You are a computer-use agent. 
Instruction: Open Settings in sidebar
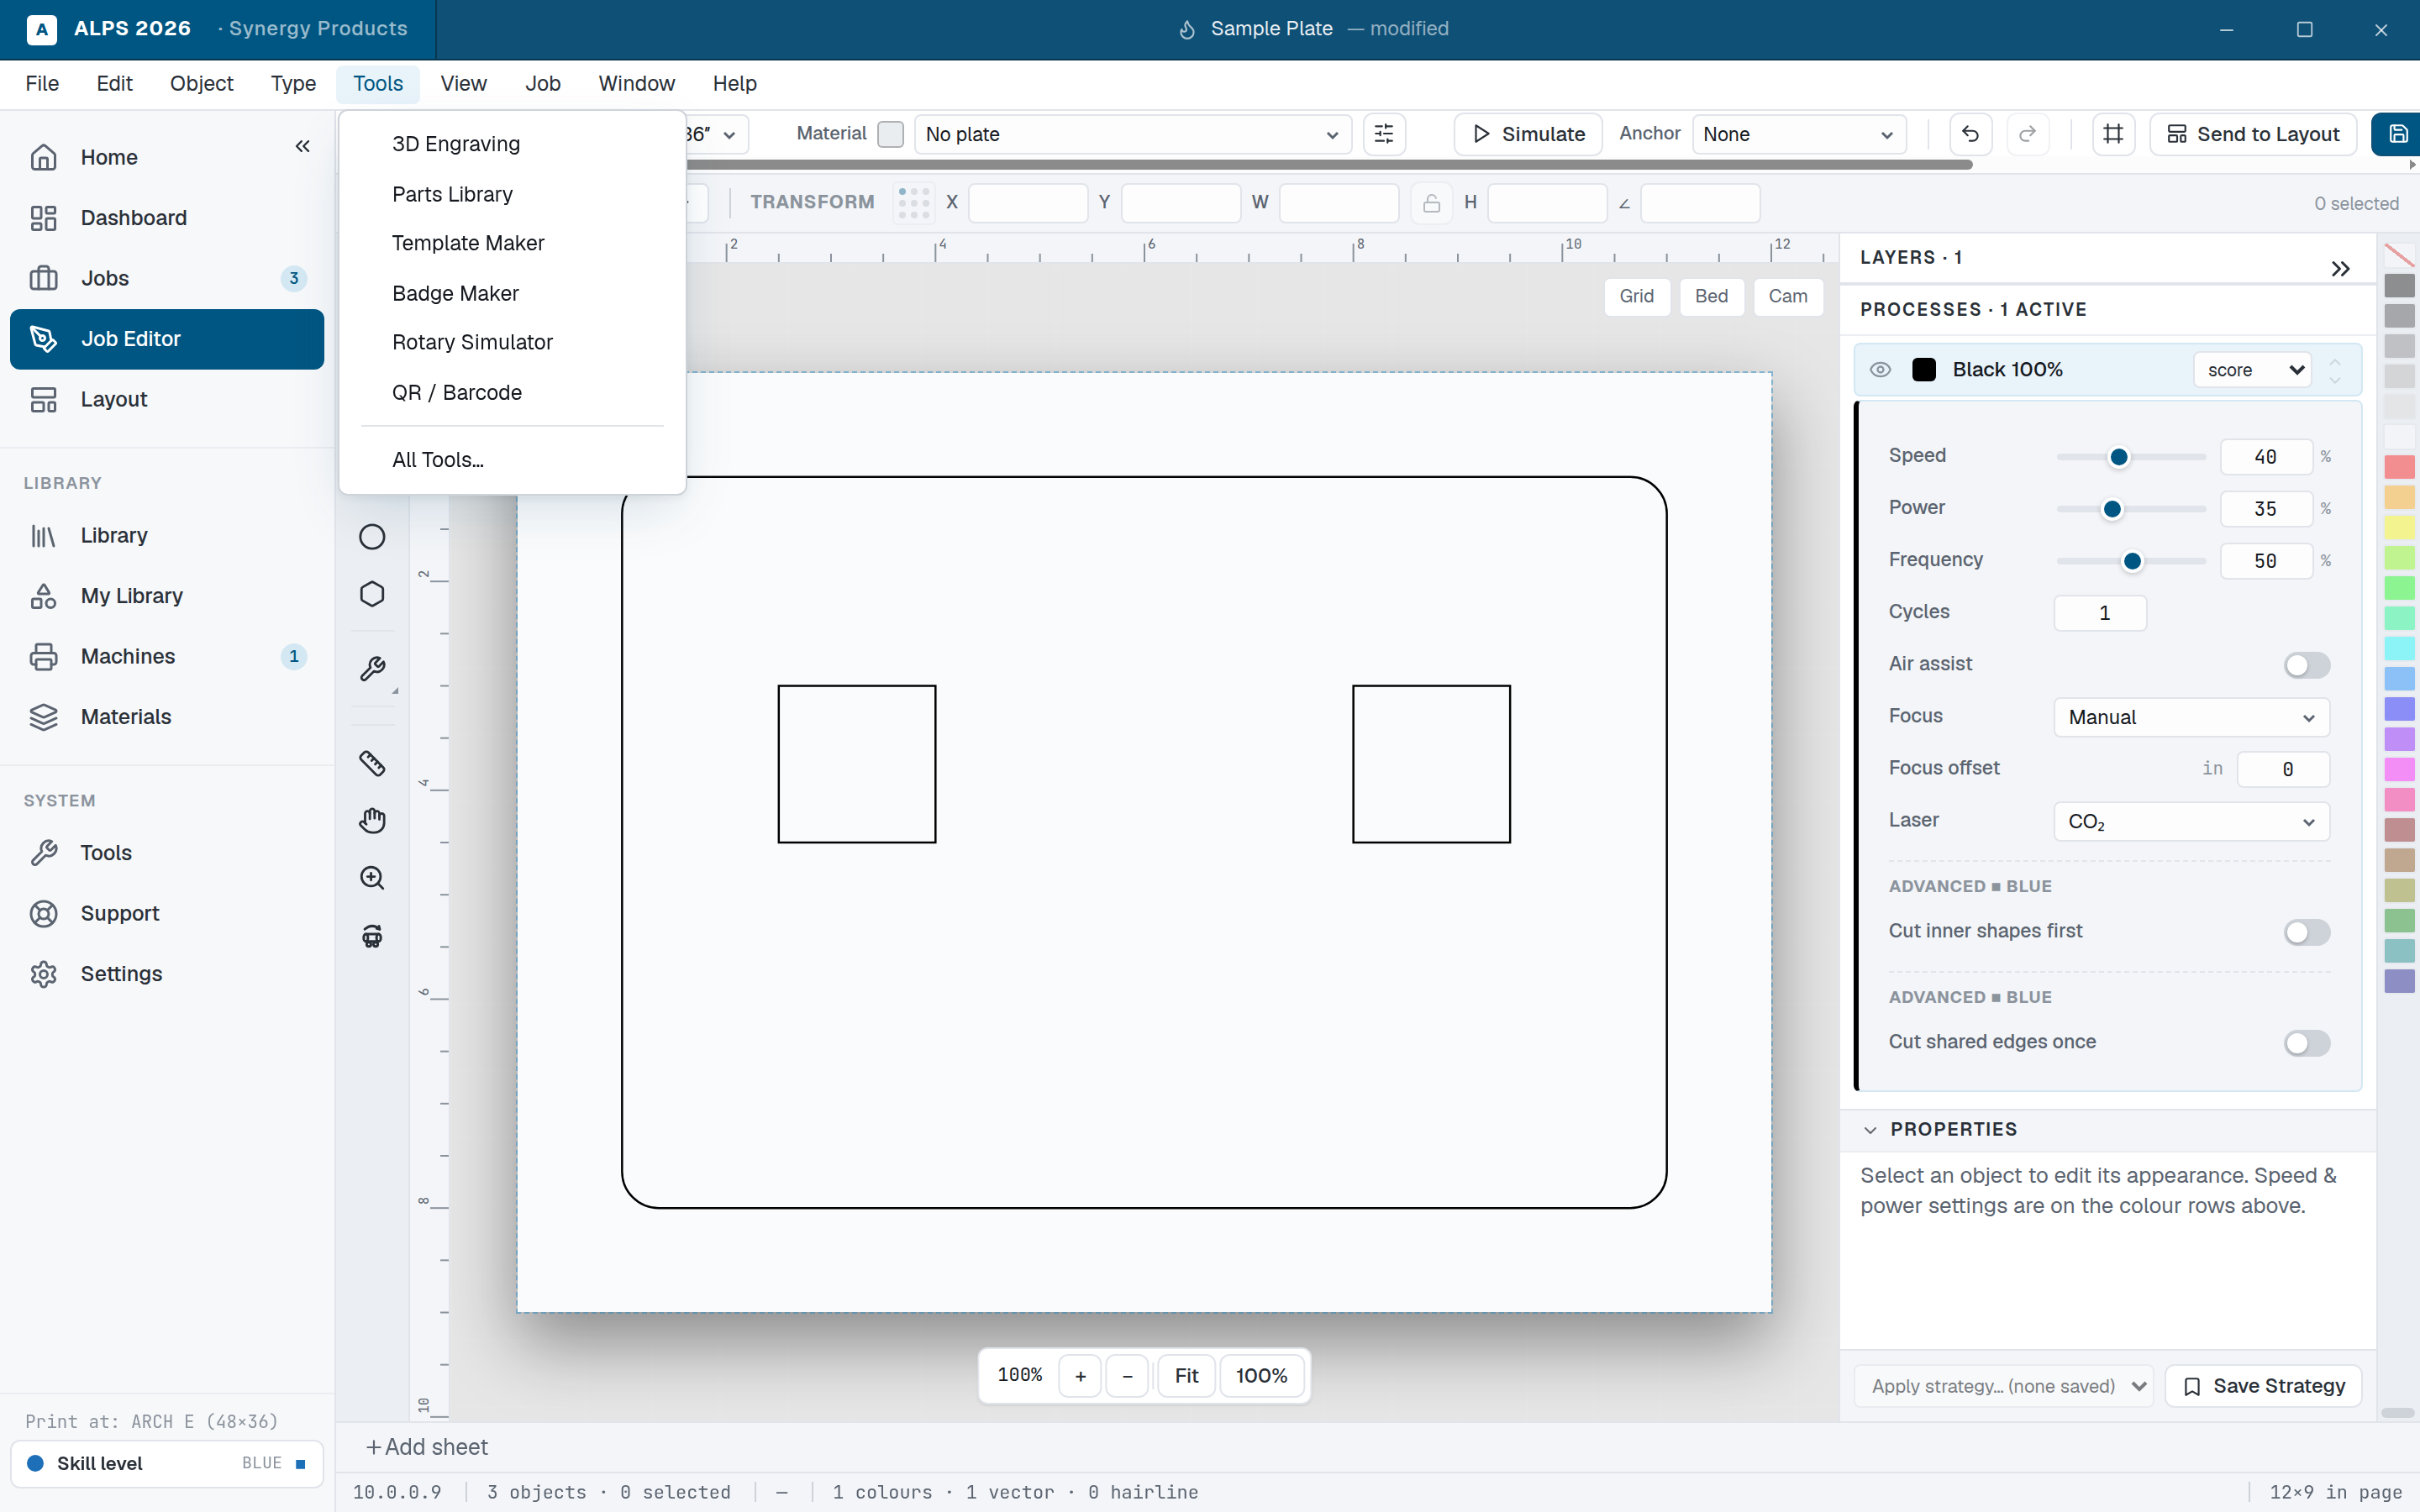pyautogui.click(x=167, y=974)
